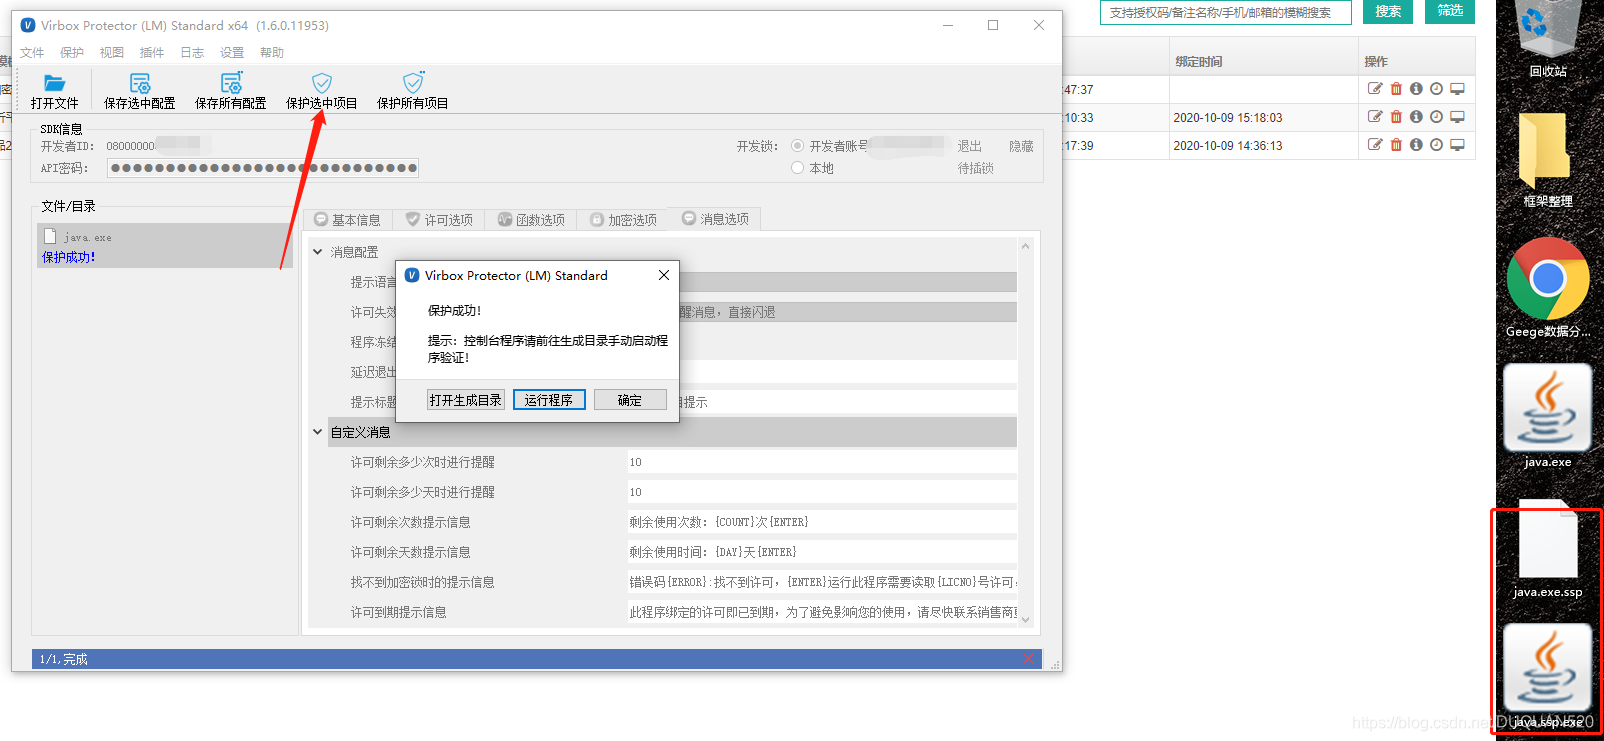Open the 视图 menu
The width and height of the screenshot is (1604, 741).
click(112, 53)
